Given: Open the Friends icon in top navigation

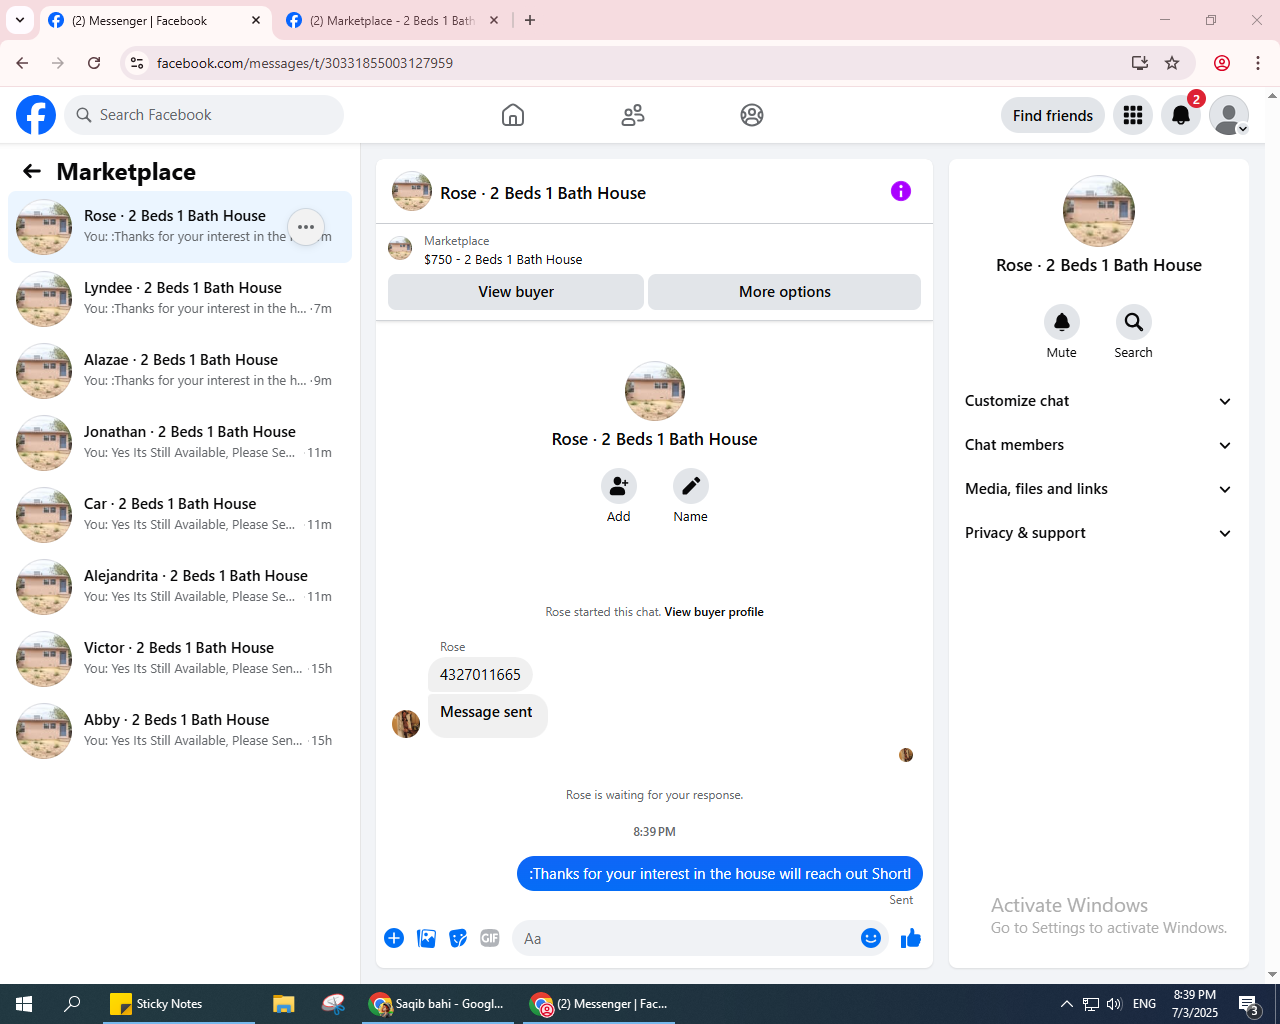Looking at the screenshot, I should tap(633, 115).
